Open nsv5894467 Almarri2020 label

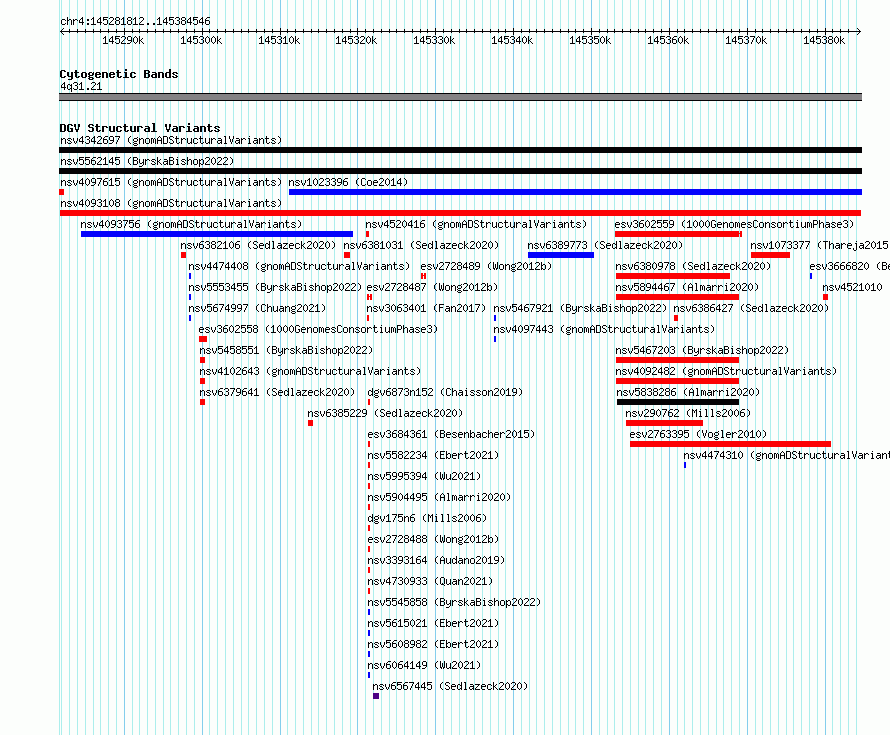[687, 287]
